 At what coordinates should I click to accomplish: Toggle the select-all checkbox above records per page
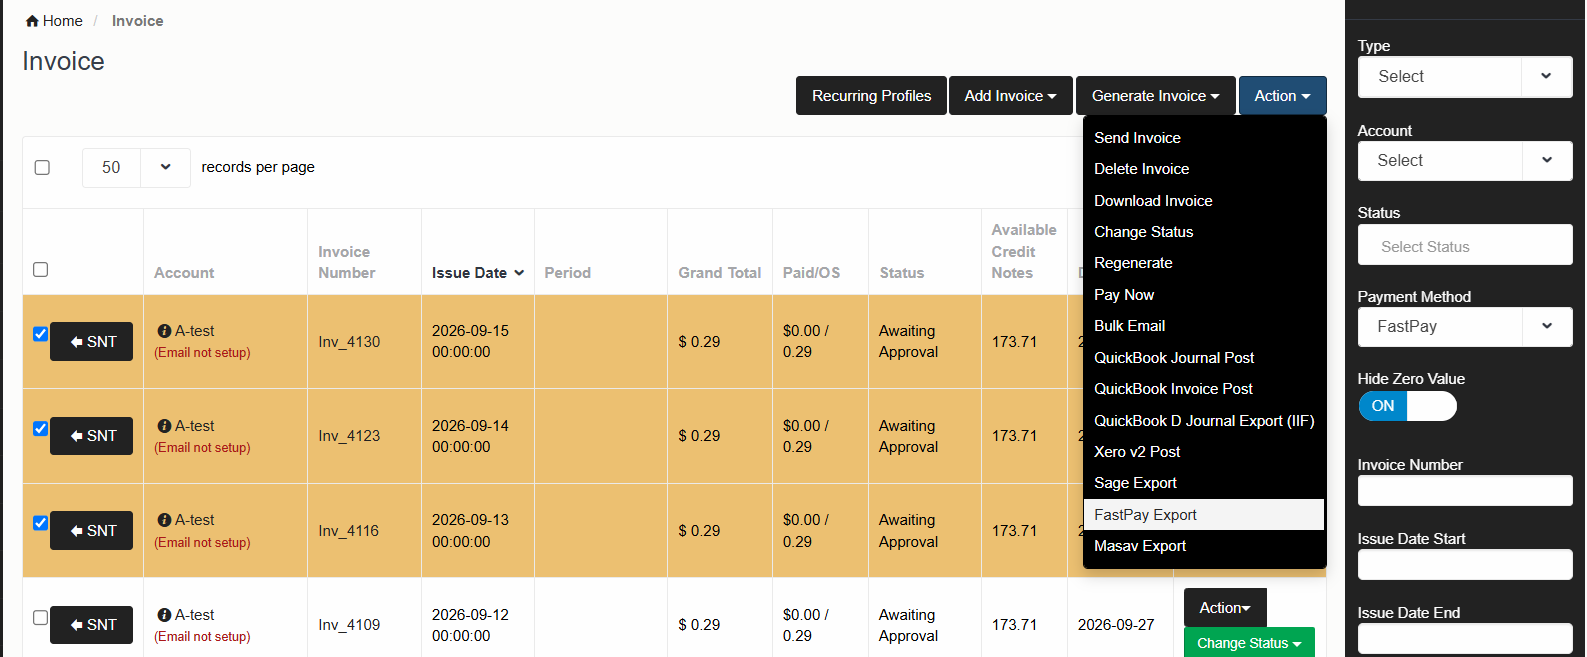[42, 167]
